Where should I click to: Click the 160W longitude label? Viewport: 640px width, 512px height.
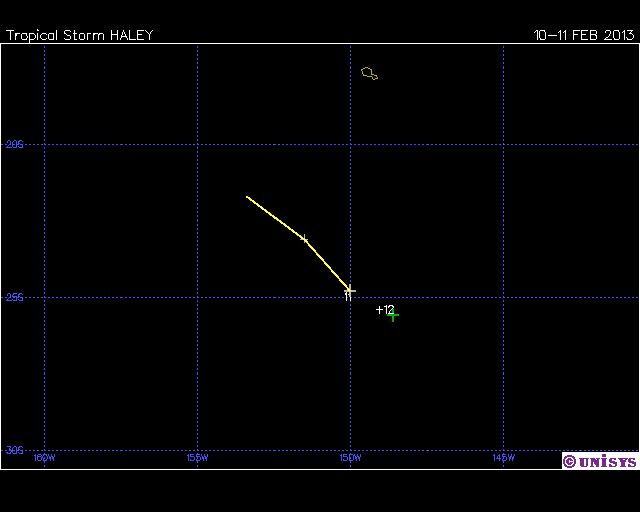pyautogui.click(x=45, y=458)
